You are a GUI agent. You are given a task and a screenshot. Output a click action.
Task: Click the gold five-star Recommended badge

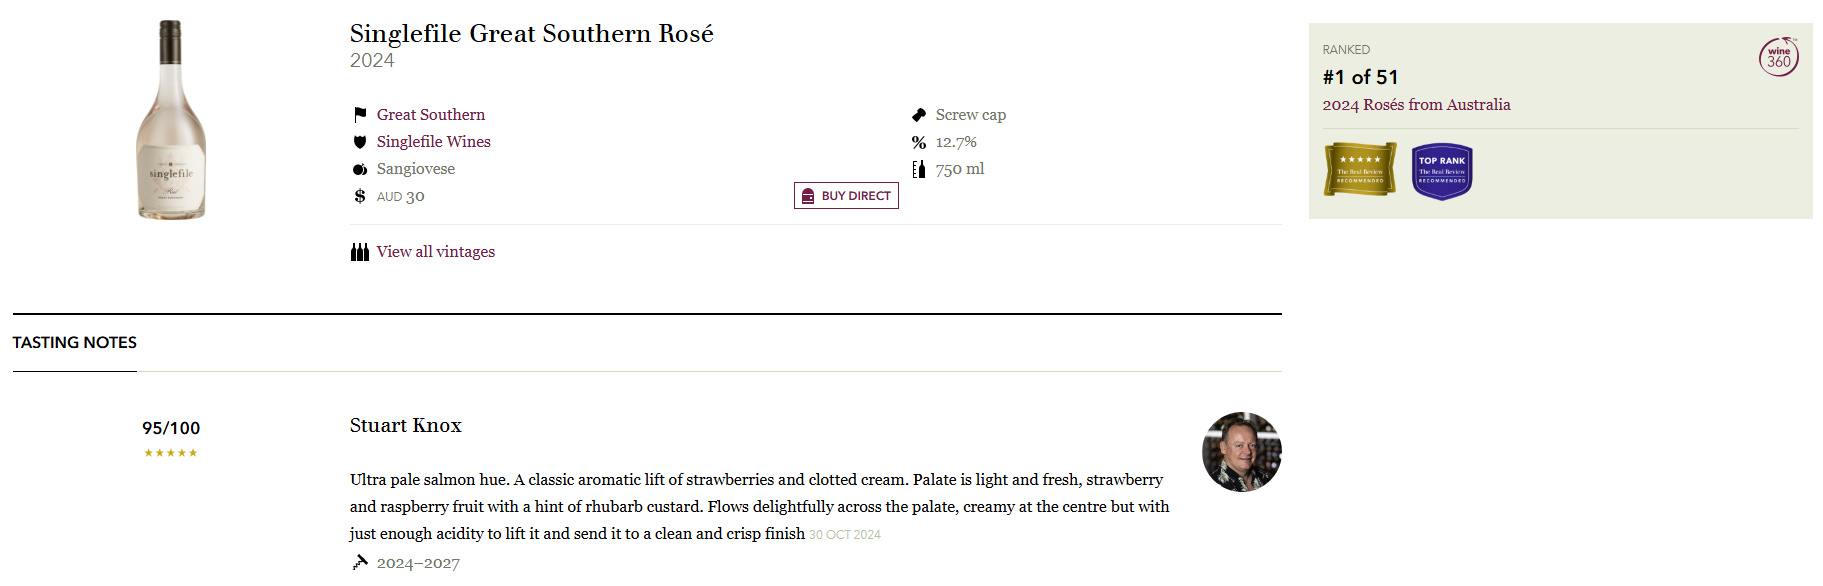click(x=1360, y=170)
